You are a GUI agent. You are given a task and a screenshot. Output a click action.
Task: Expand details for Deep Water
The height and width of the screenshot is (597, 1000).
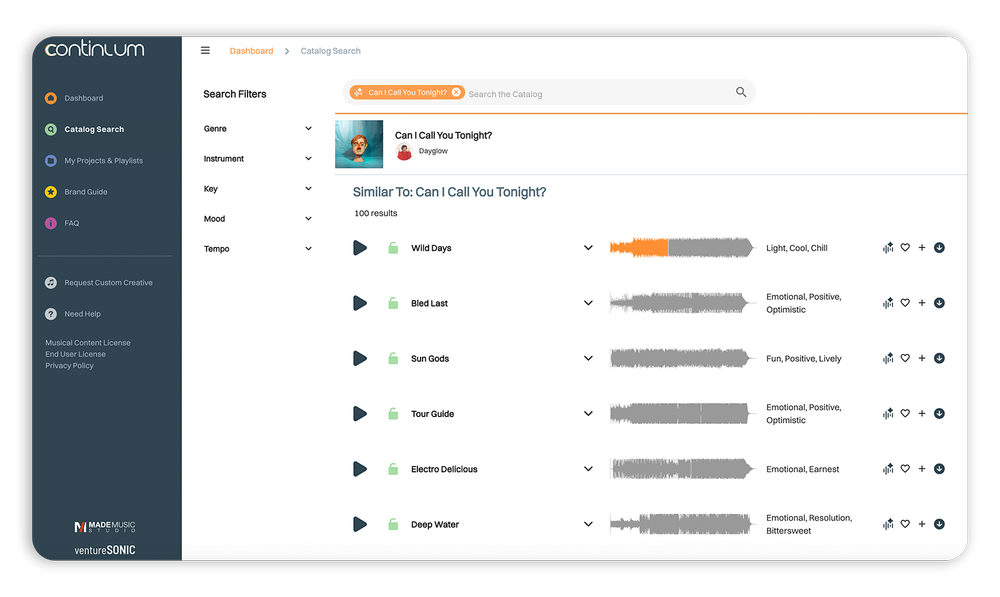pyautogui.click(x=588, y=524)
